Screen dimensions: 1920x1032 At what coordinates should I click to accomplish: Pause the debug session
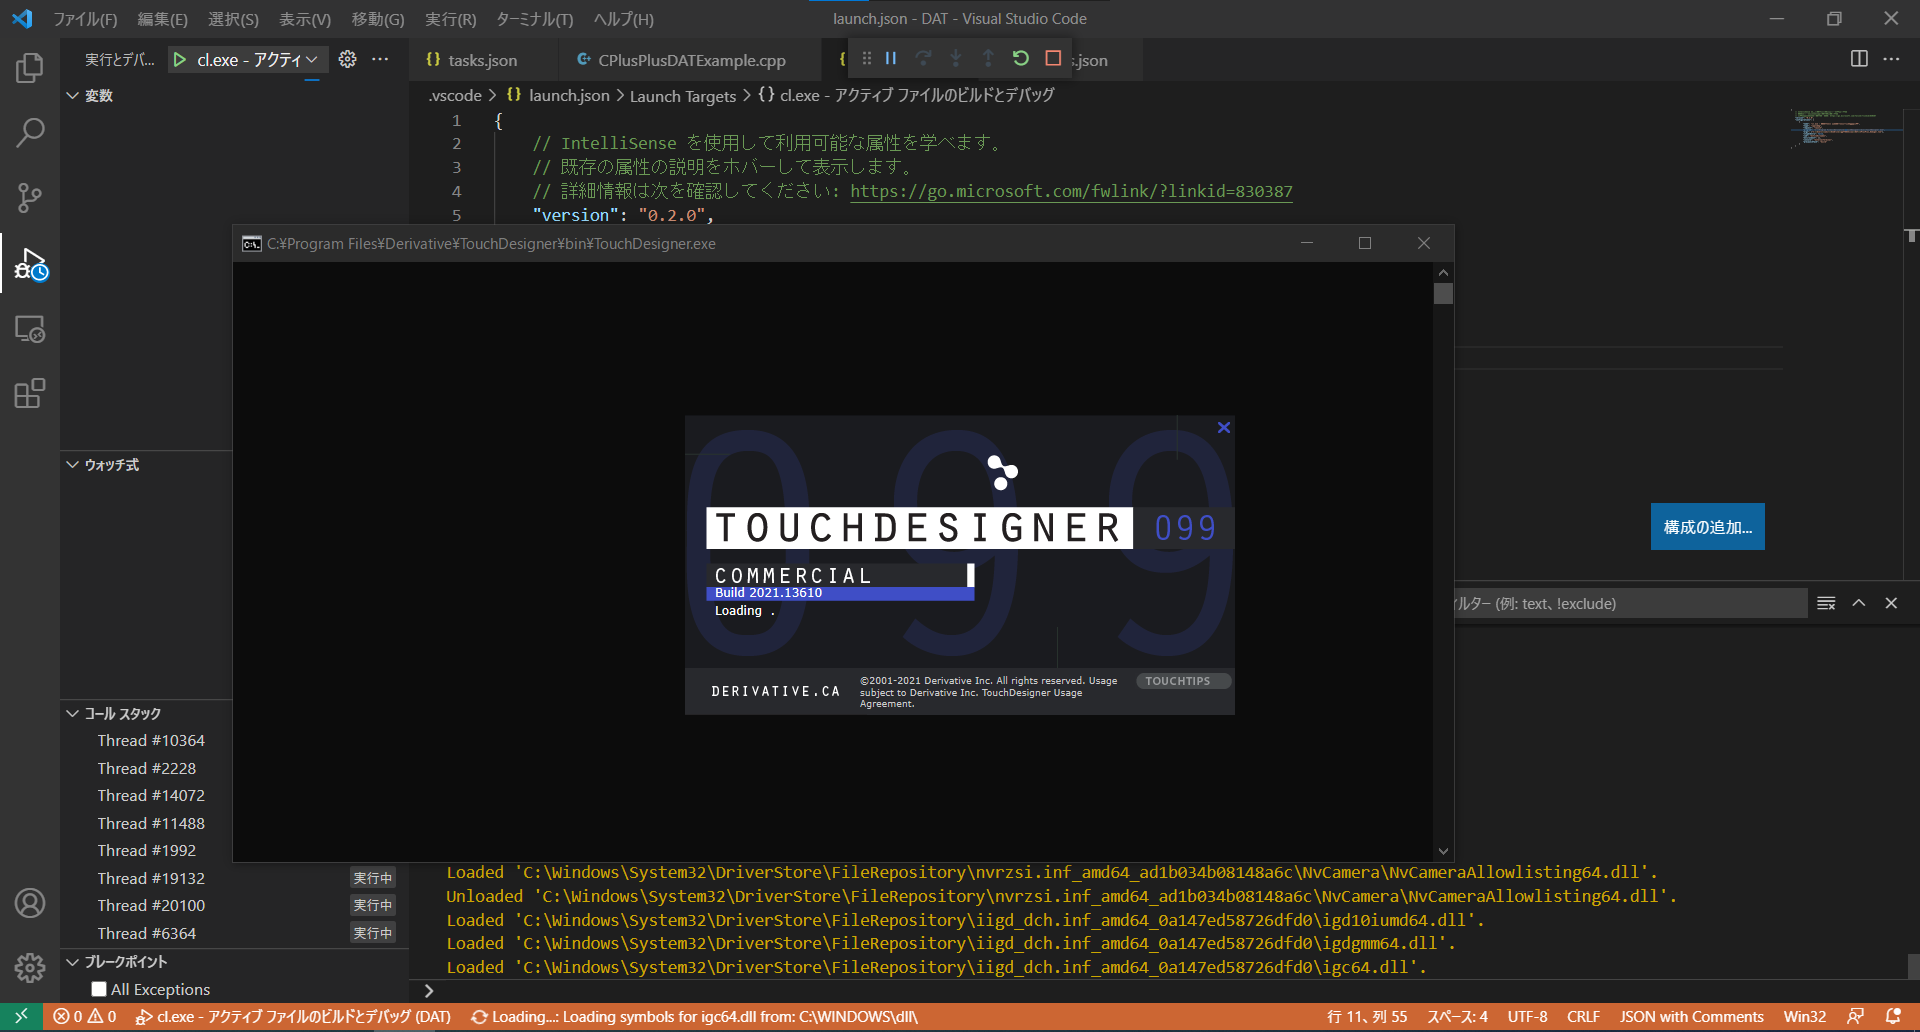pos(891,58)
